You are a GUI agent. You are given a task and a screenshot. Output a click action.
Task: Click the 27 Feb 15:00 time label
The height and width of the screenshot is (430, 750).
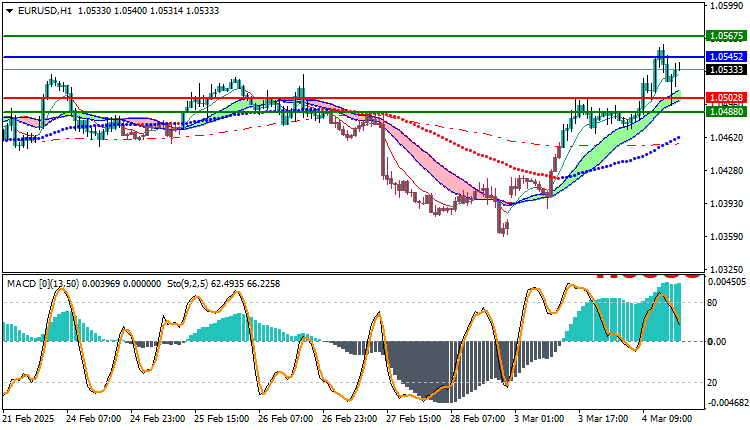tap(414, 419)
